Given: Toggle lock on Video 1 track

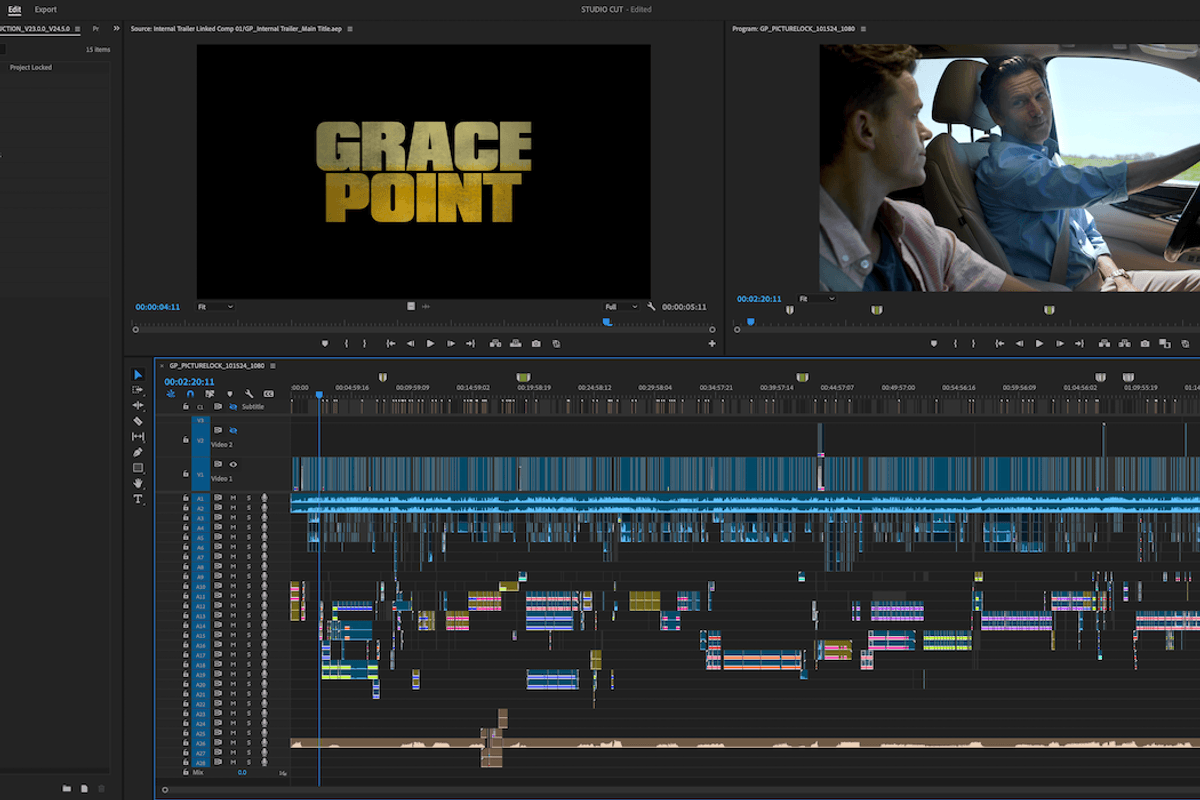Looking at the screenshot, I should pos(185,473).
